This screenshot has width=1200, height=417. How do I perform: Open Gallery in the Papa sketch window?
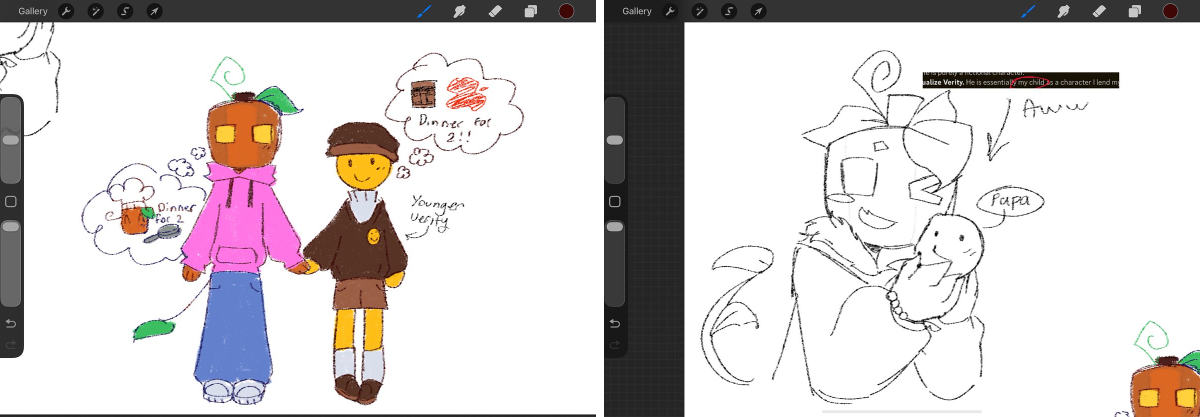(637, 11)
